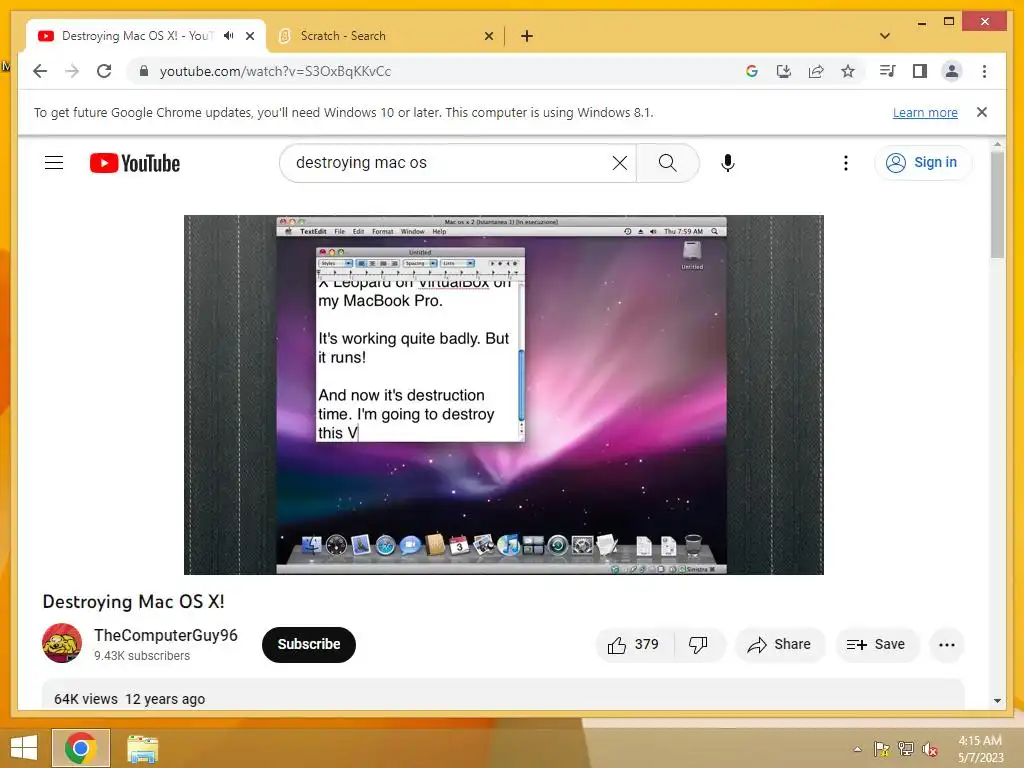This screenshot has width=1024, height=768.
Task: Open the Google icon in the address bar
Action: pyautogui.click(x=752, y=71)
